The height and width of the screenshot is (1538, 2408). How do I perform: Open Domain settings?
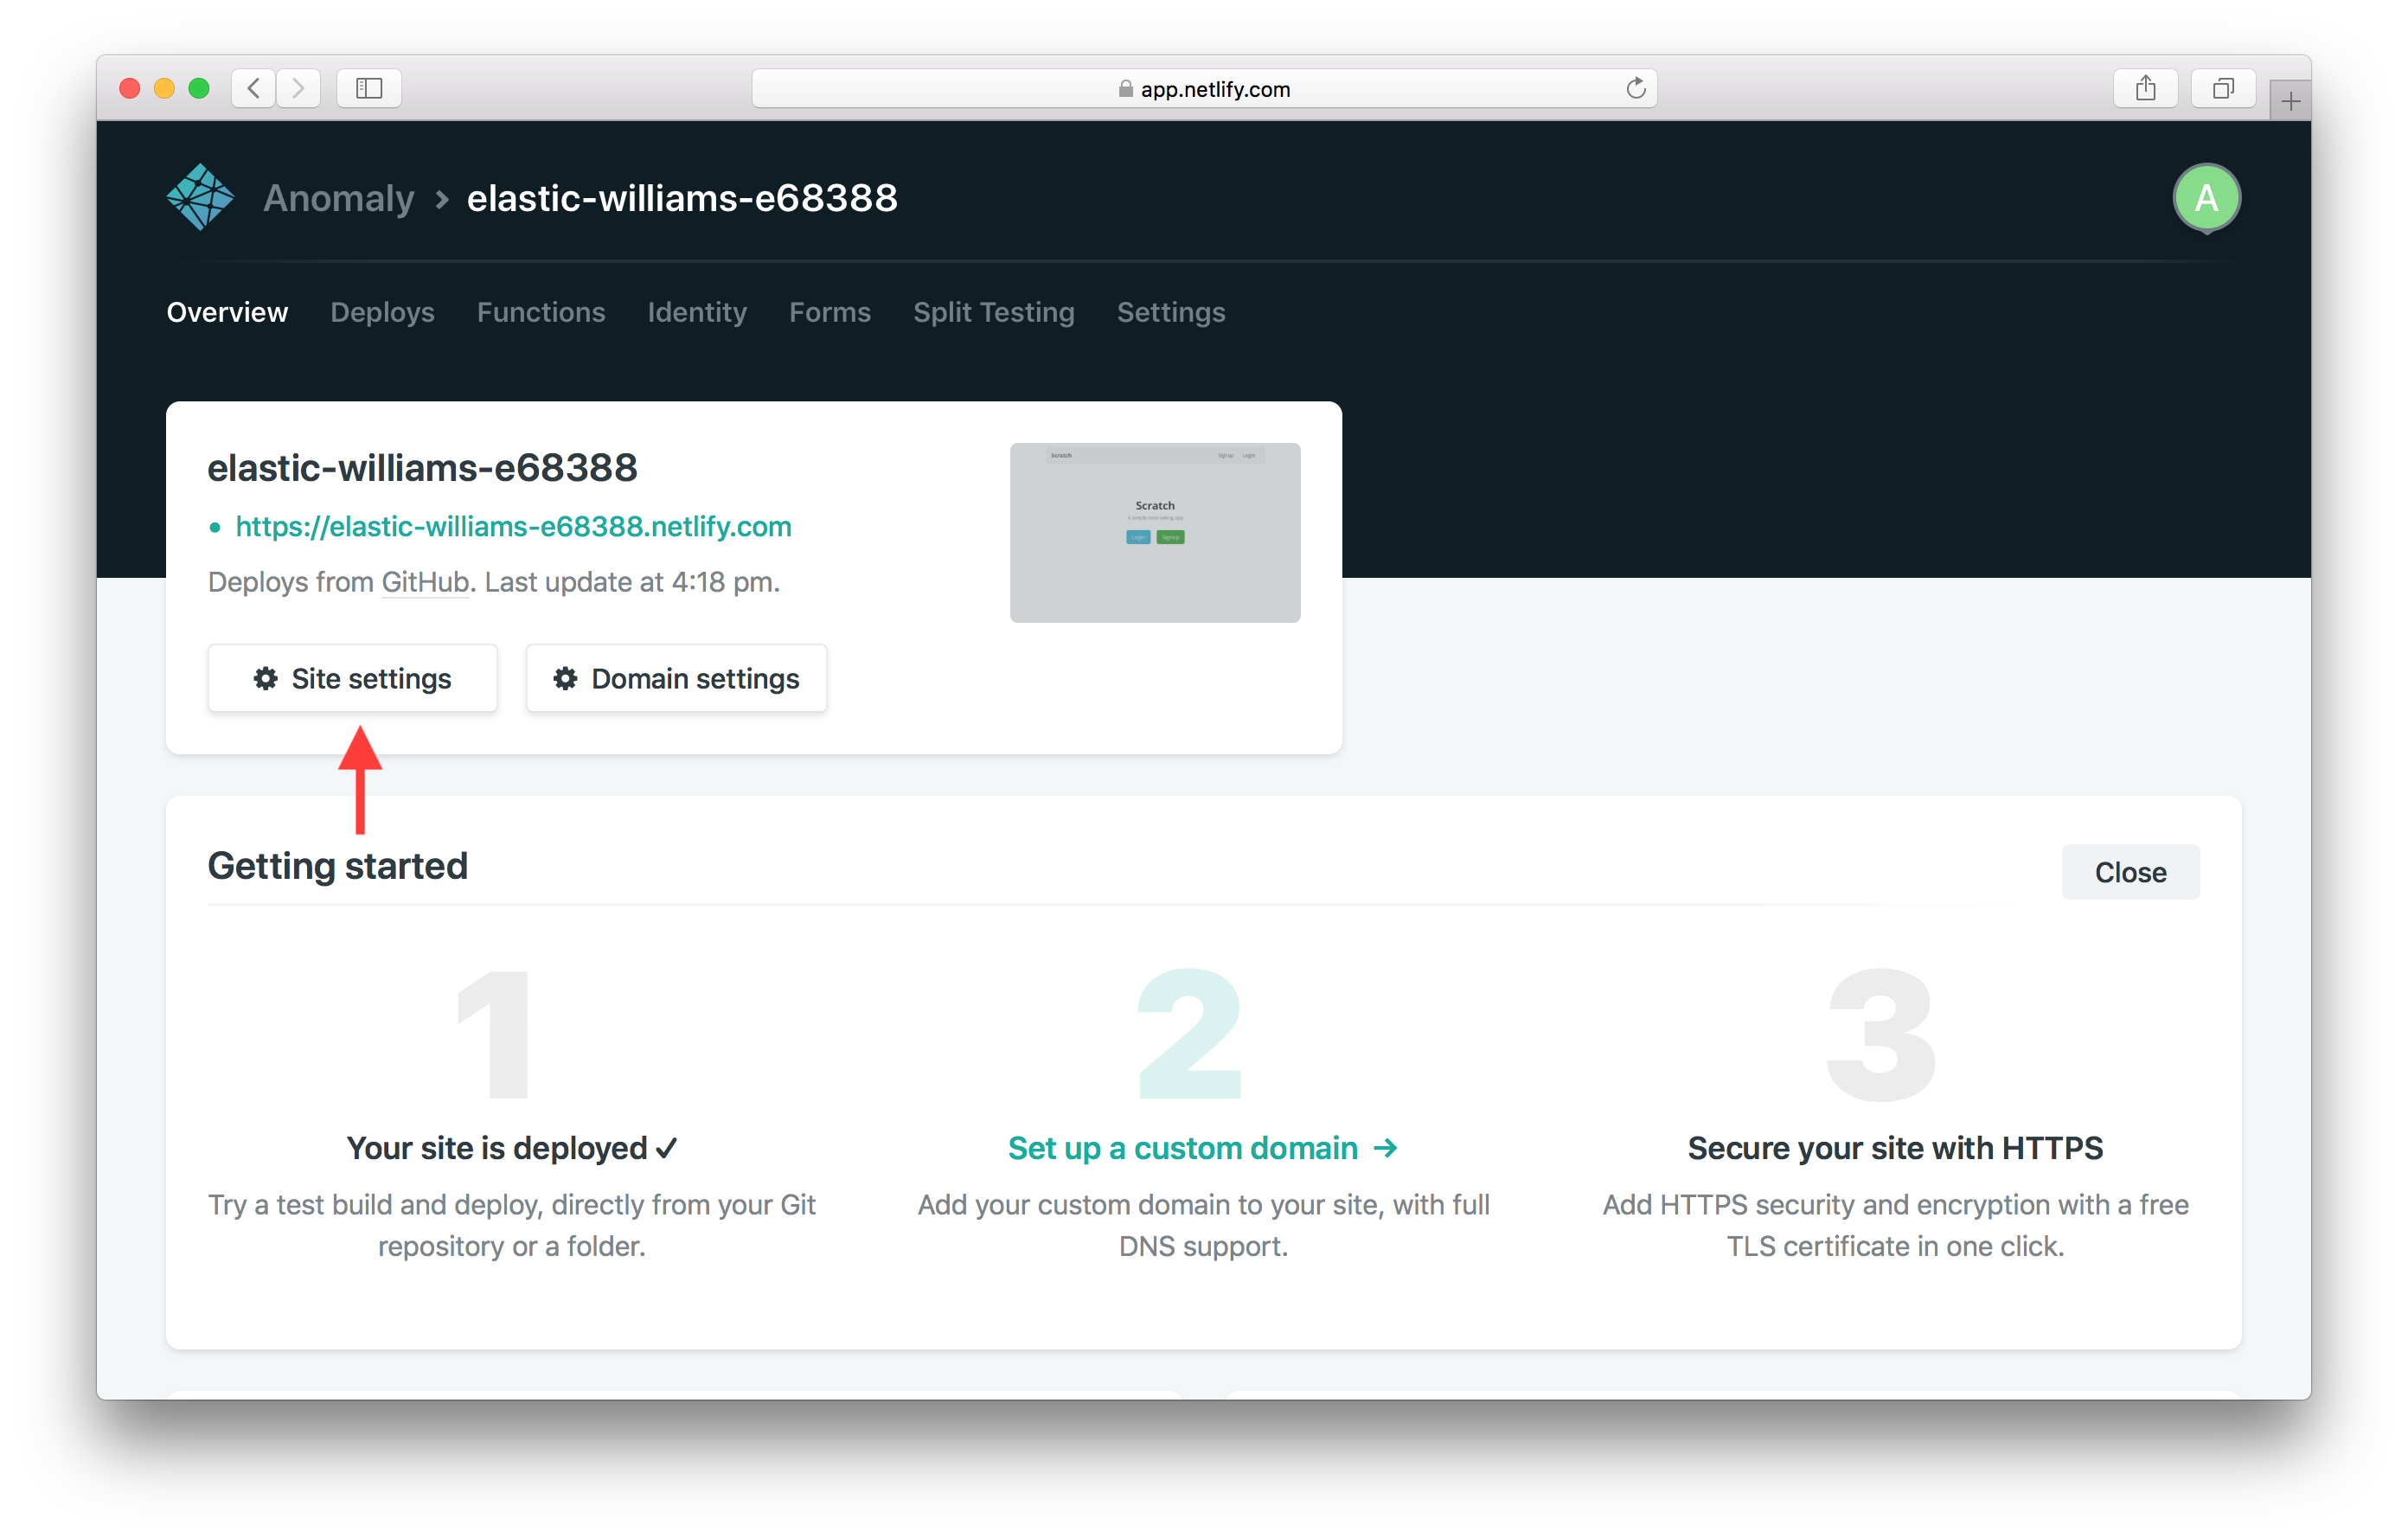[x=676, y=678]
